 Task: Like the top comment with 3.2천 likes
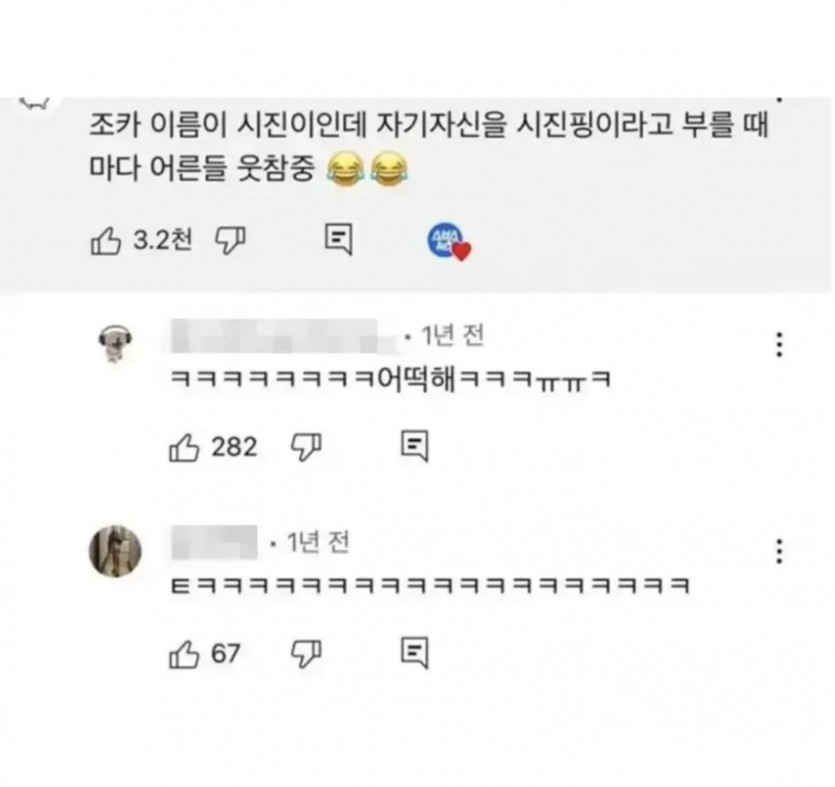click(x=105, y=241)
